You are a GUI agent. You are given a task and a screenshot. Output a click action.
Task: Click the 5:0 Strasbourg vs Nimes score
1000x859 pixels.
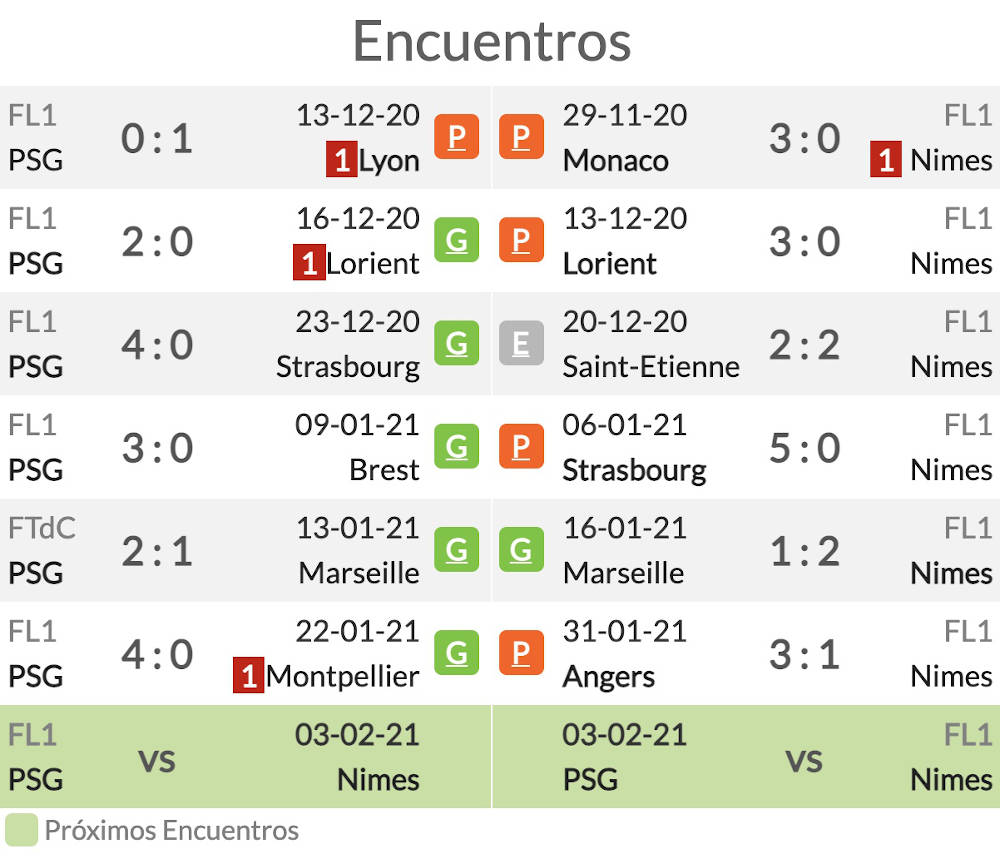(x=804, y=448)
